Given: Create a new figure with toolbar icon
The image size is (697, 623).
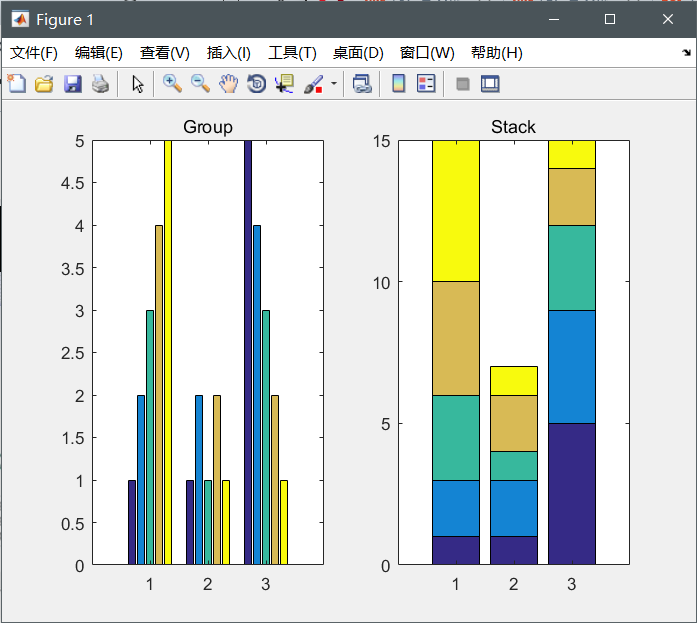Looking at the screenshot, I should [16, 84].
